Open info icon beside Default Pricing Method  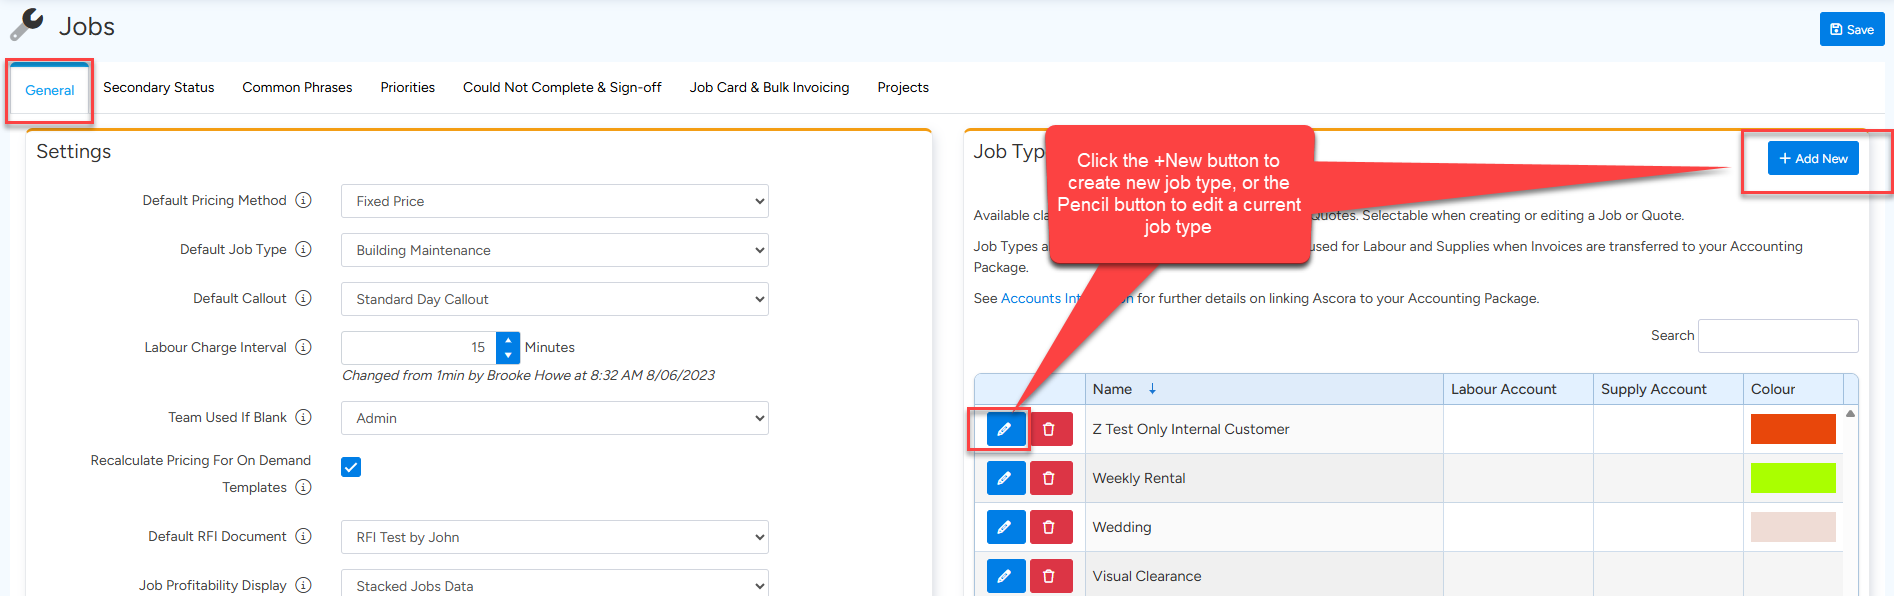pyautogui.click(x=303, y=200)
